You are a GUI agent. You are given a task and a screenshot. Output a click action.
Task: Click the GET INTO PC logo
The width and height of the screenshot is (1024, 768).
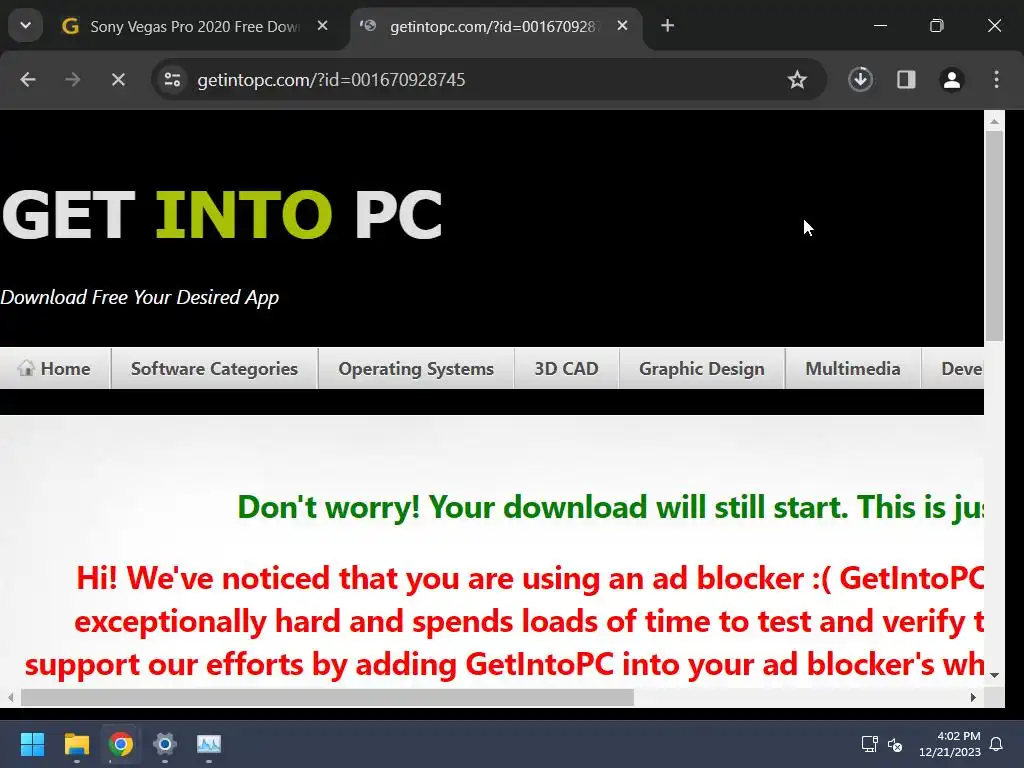[222, 215]
